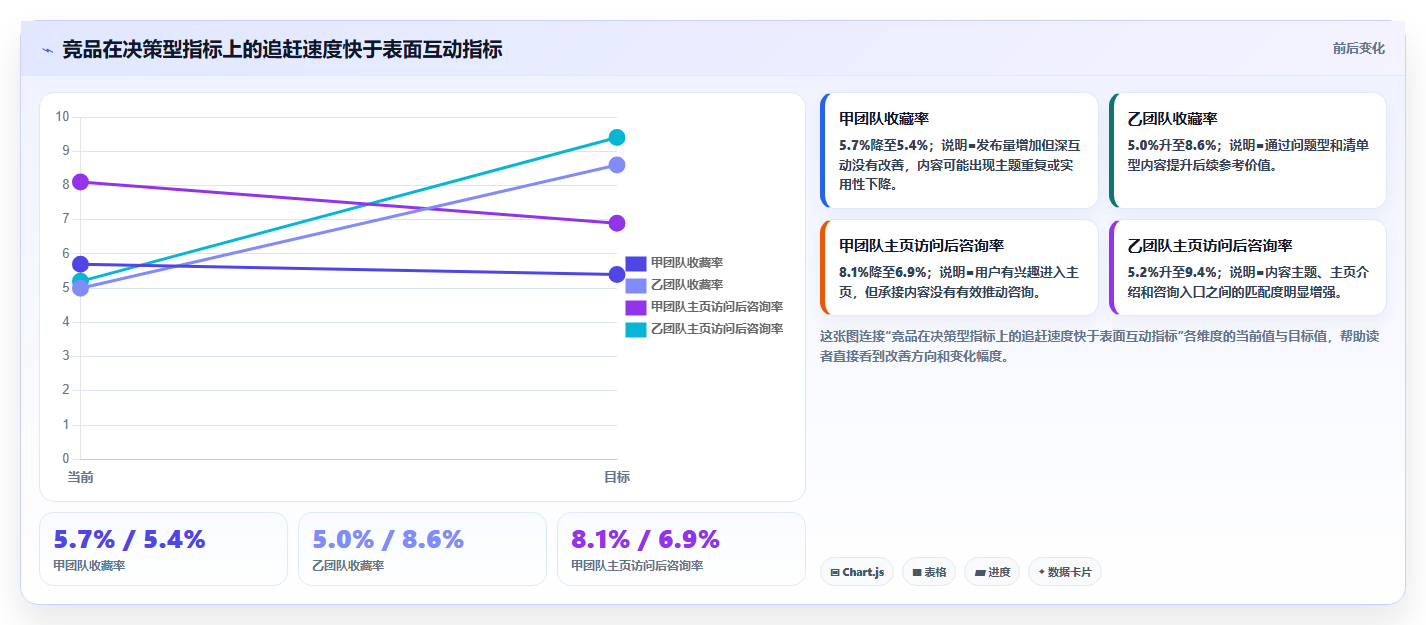
Task: Click 乙团队收藏率 data point at 目标
Action: pos(617,165)
